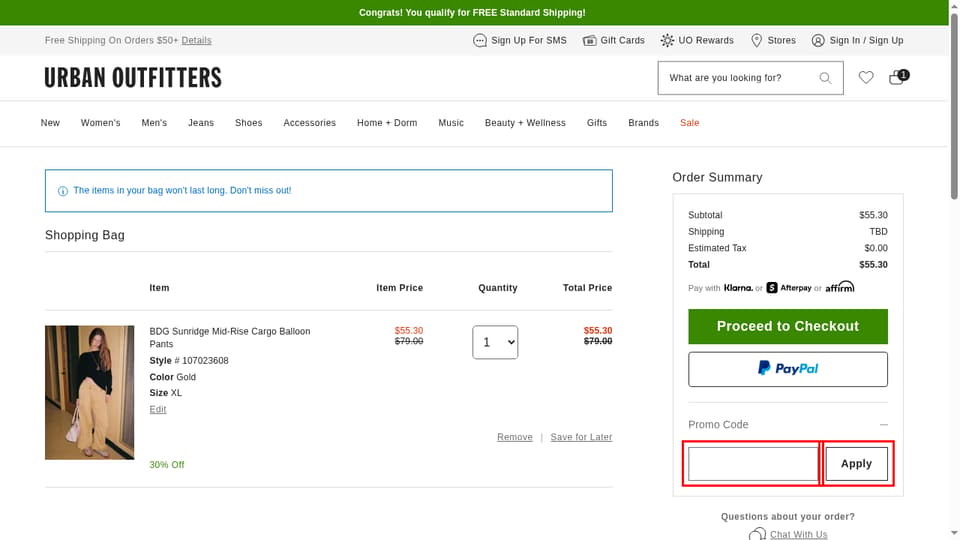Click the Klarna logo
The height and width of the screenshot is (540, 960).
point(738,288)
